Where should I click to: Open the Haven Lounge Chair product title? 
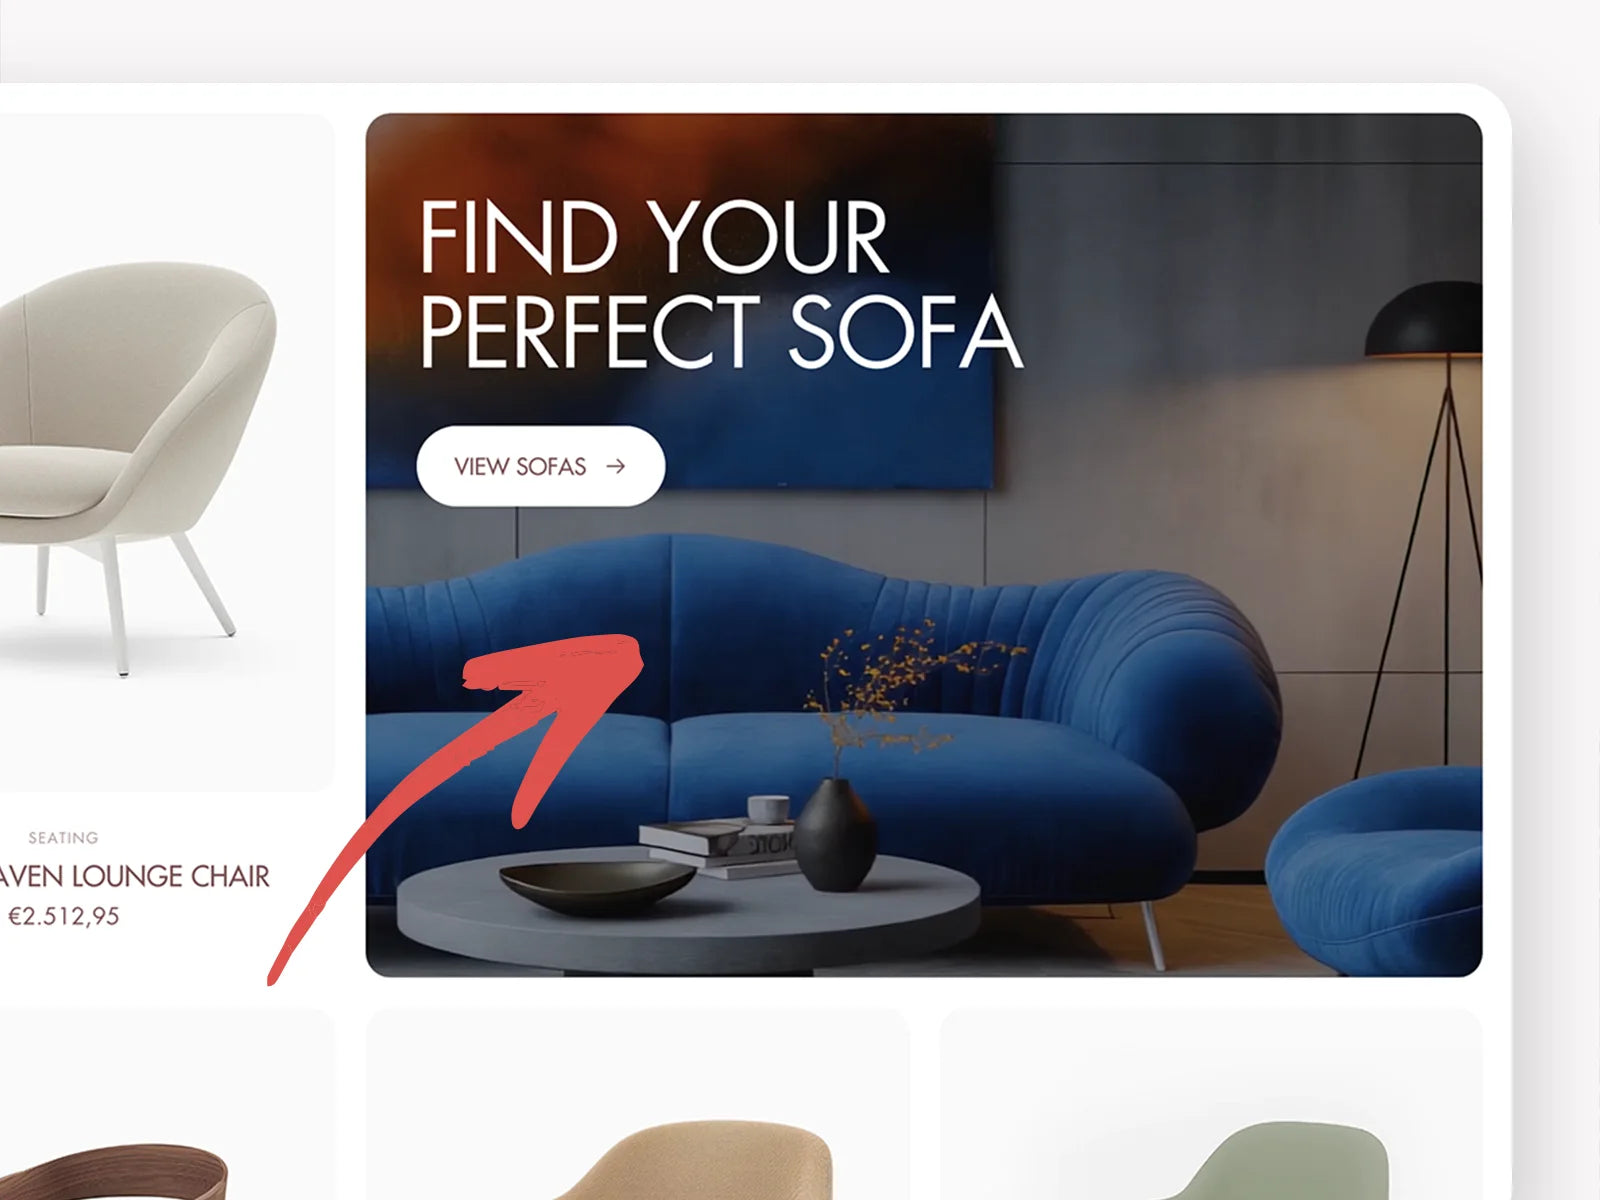coord(134,876)
